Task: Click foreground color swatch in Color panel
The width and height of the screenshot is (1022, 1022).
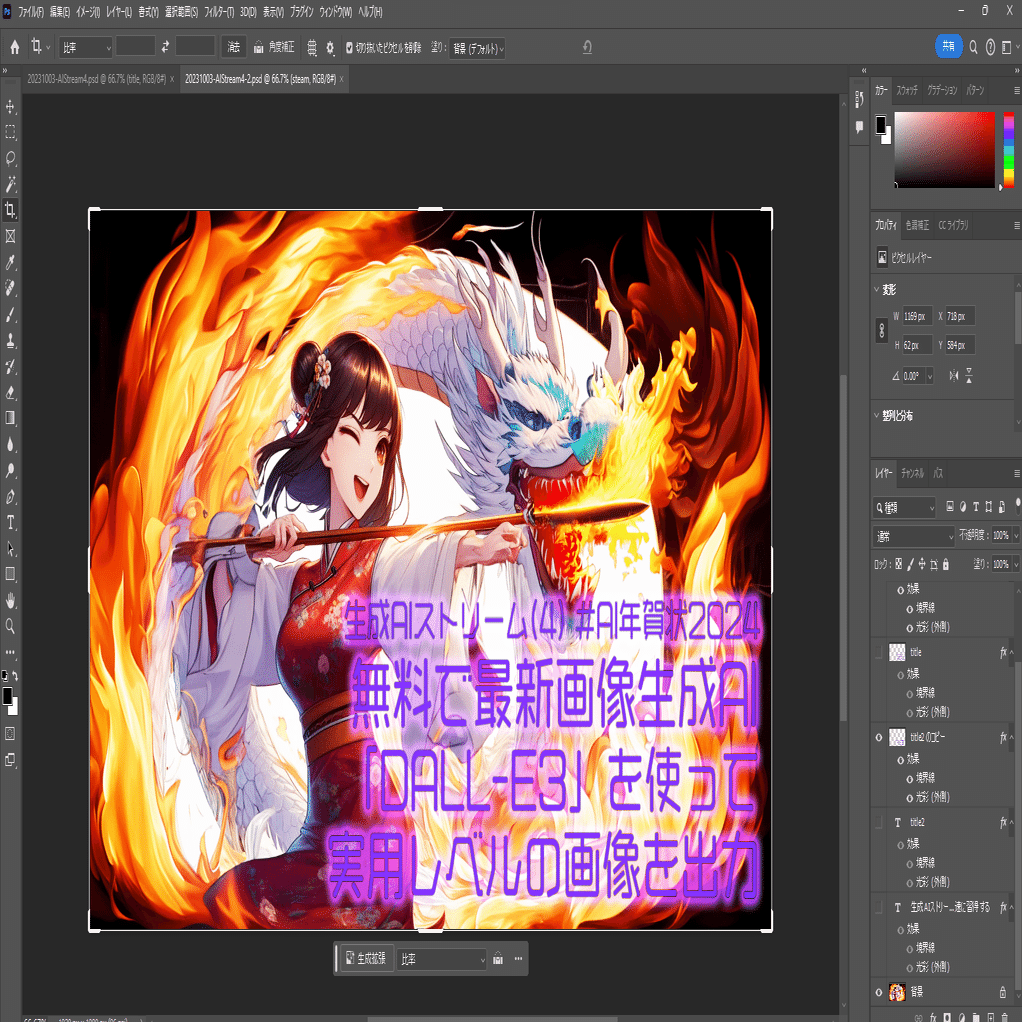Action: 881,124
